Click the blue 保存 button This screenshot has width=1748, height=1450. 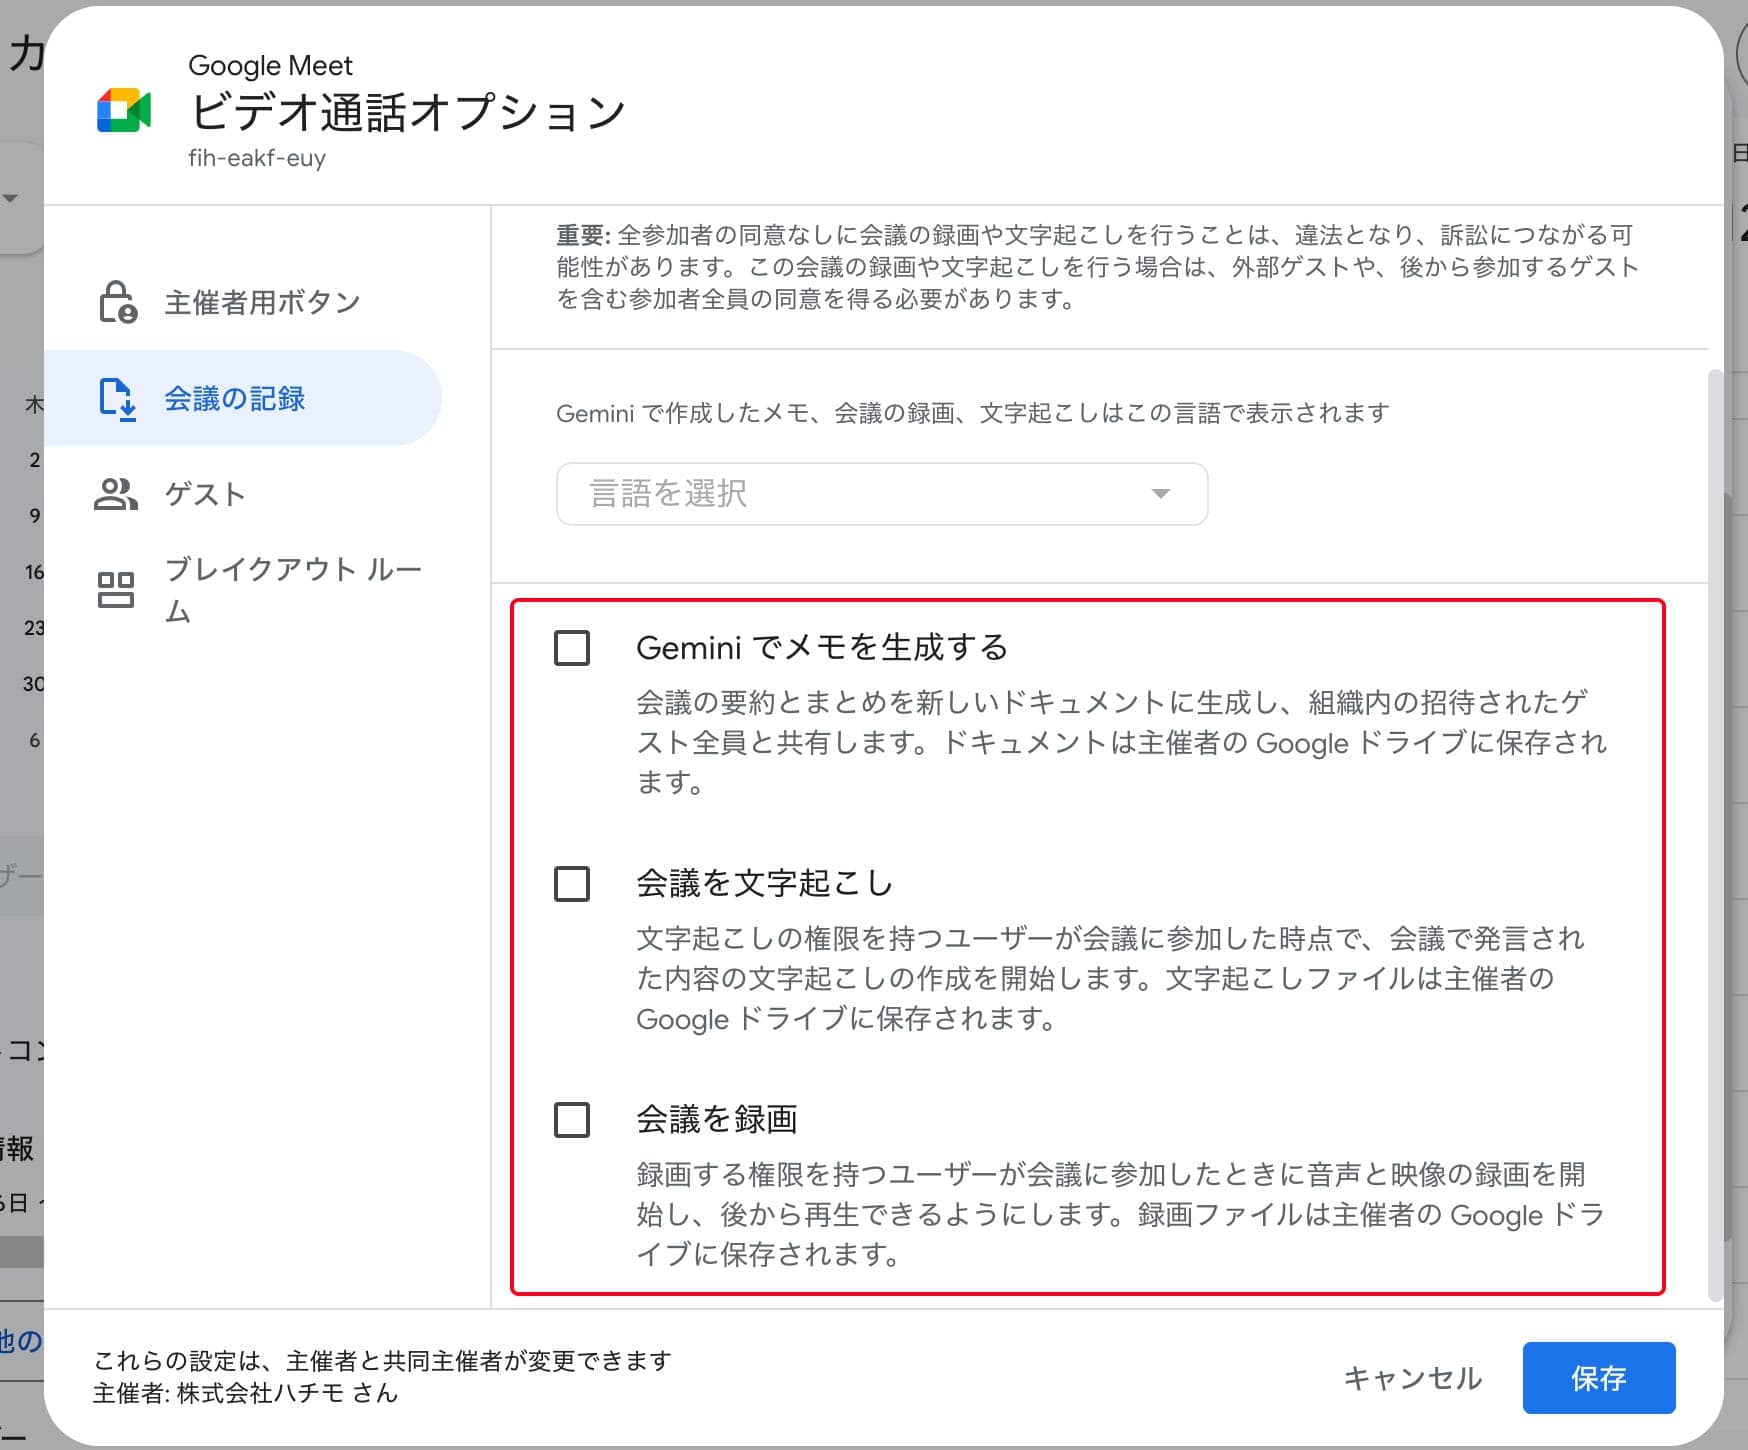click(1598, 1378)
